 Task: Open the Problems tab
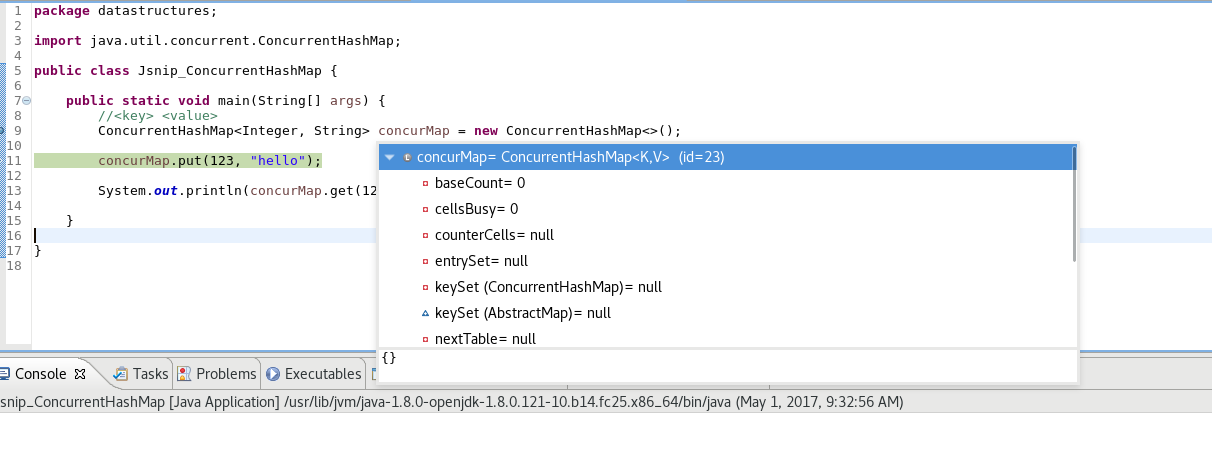pos(225,374)
